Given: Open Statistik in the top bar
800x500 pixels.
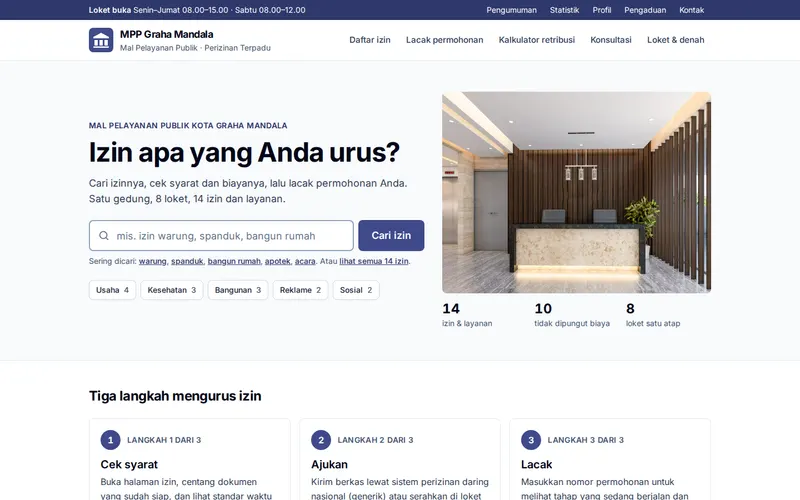Looking at the screenshot, I should [564, 10].
